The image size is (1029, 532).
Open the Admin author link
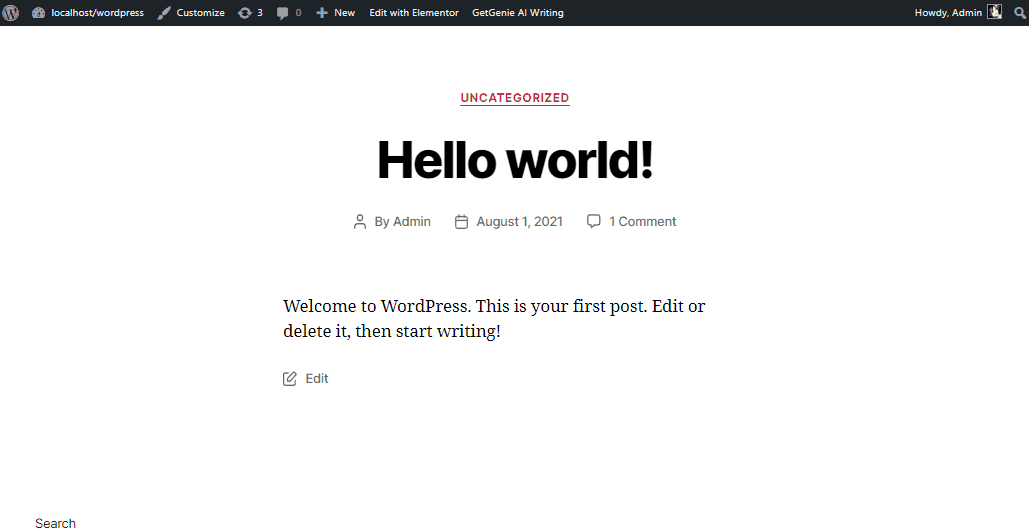pyautogui.click(x=411, y=222)
